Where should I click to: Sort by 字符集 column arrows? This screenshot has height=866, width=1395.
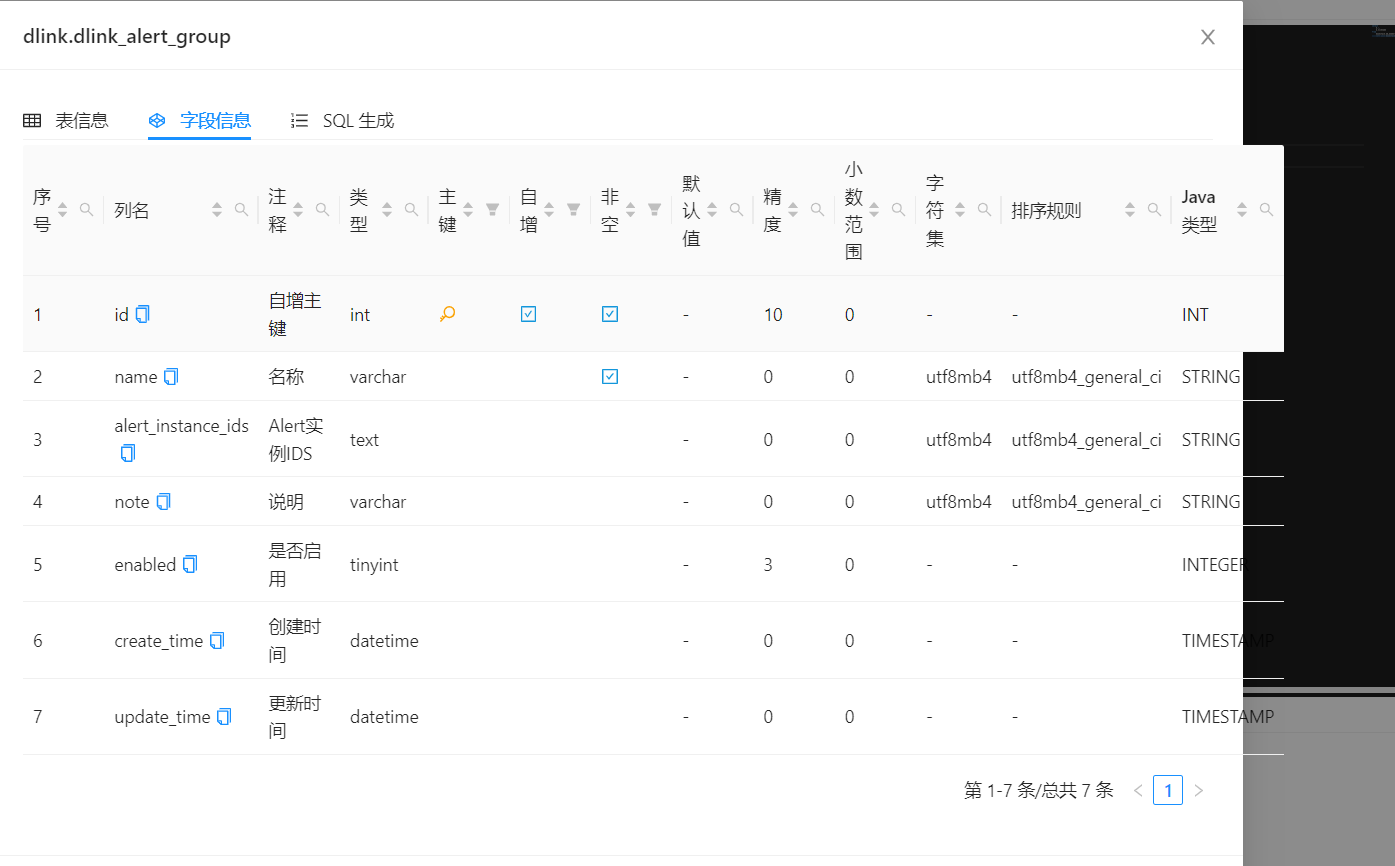click(x=960, y=210)
